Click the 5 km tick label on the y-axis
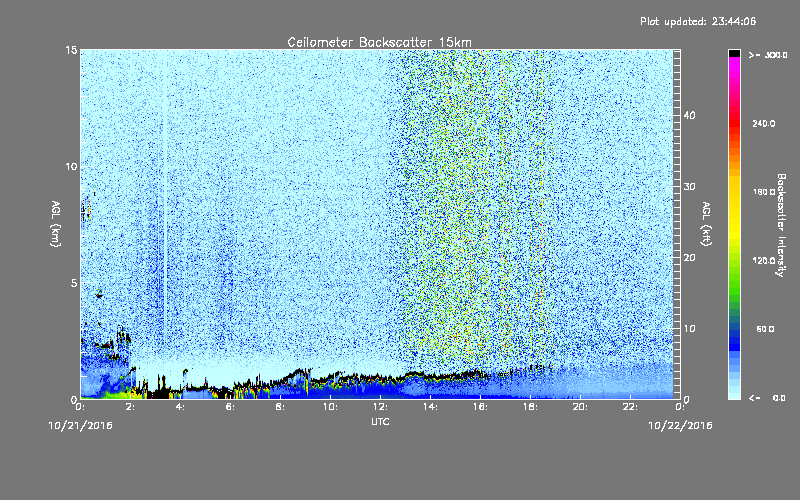800x500 pixels. tap(74, 283)
